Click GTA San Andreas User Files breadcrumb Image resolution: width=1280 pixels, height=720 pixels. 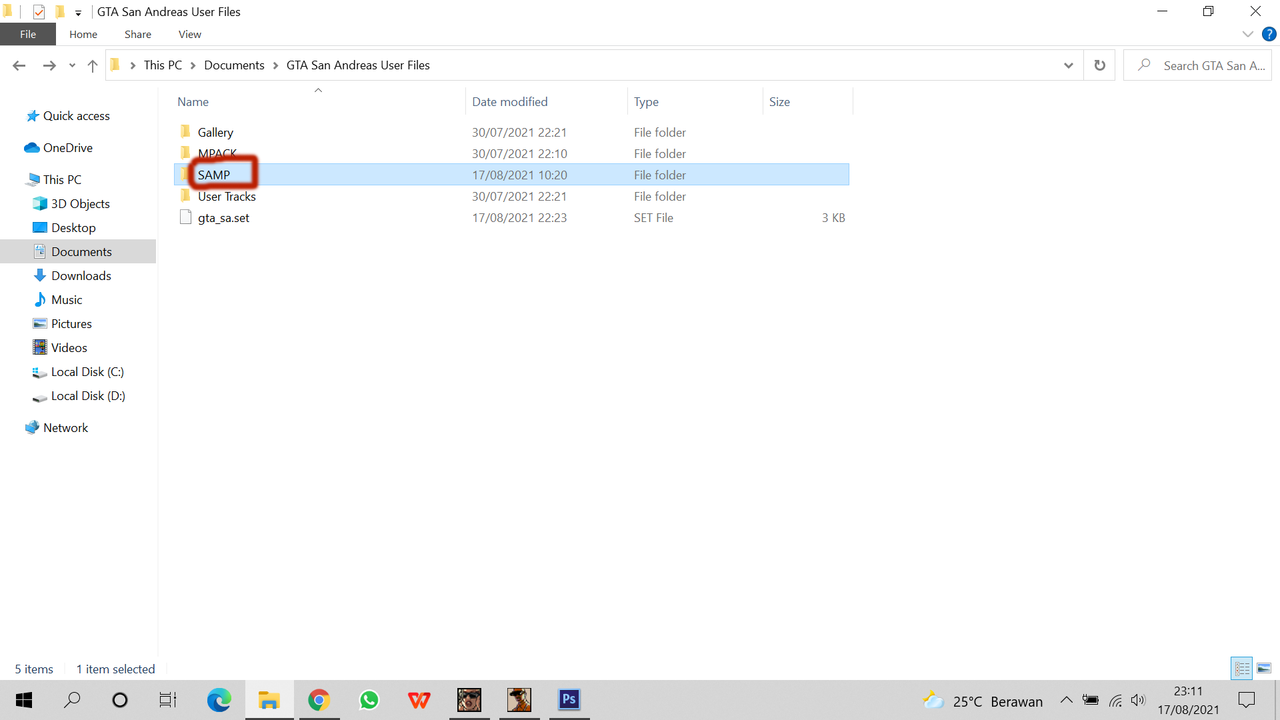pos(358,65)
